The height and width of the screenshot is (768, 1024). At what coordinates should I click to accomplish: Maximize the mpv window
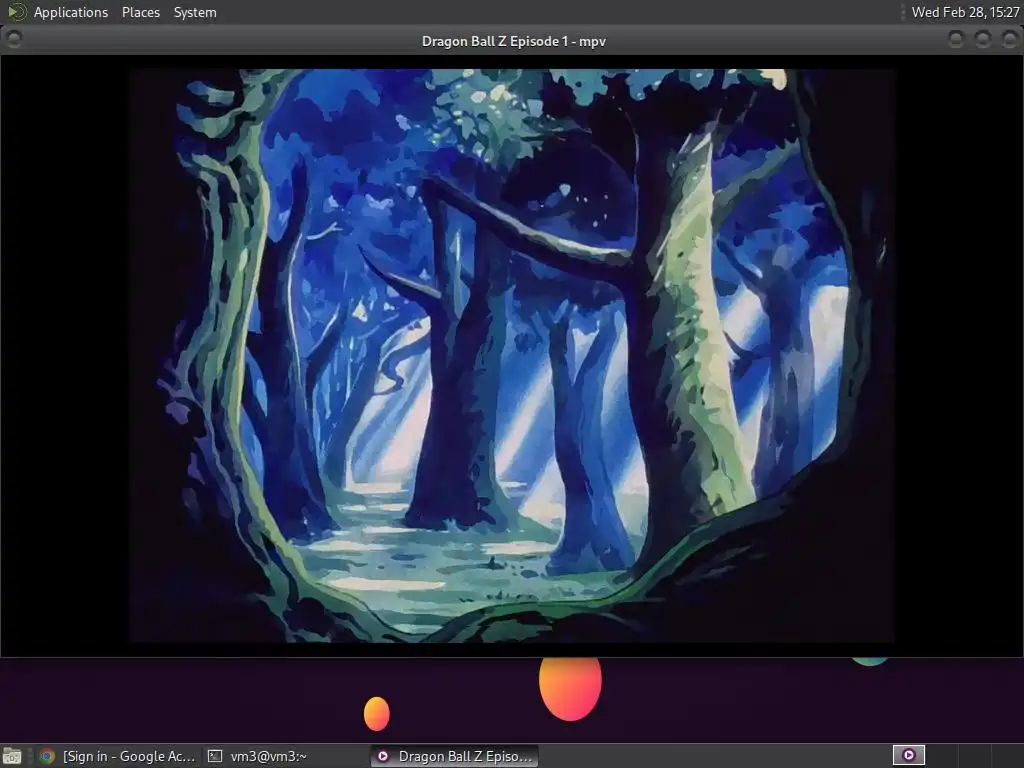(x=982, y=39)
